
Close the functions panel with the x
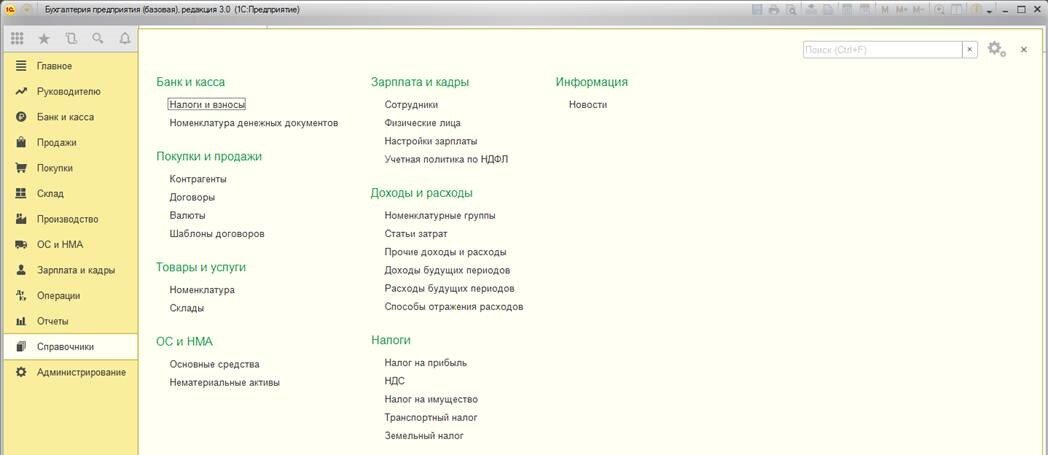1024,49
